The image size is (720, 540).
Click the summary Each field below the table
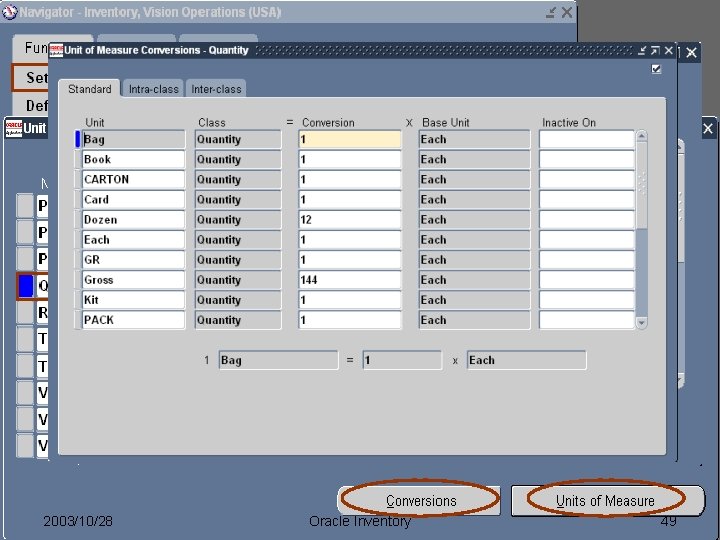point(526,360)
